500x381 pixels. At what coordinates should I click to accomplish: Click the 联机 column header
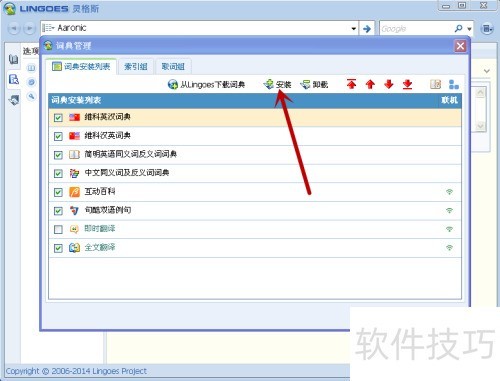pyautogui.click(x=449, y=100)
